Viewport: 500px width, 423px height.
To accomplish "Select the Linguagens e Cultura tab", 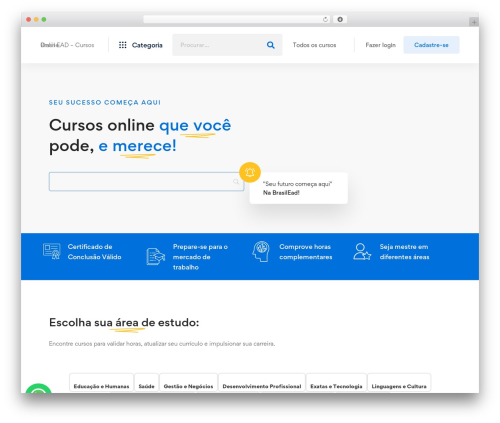I will [x=399, y=383].
